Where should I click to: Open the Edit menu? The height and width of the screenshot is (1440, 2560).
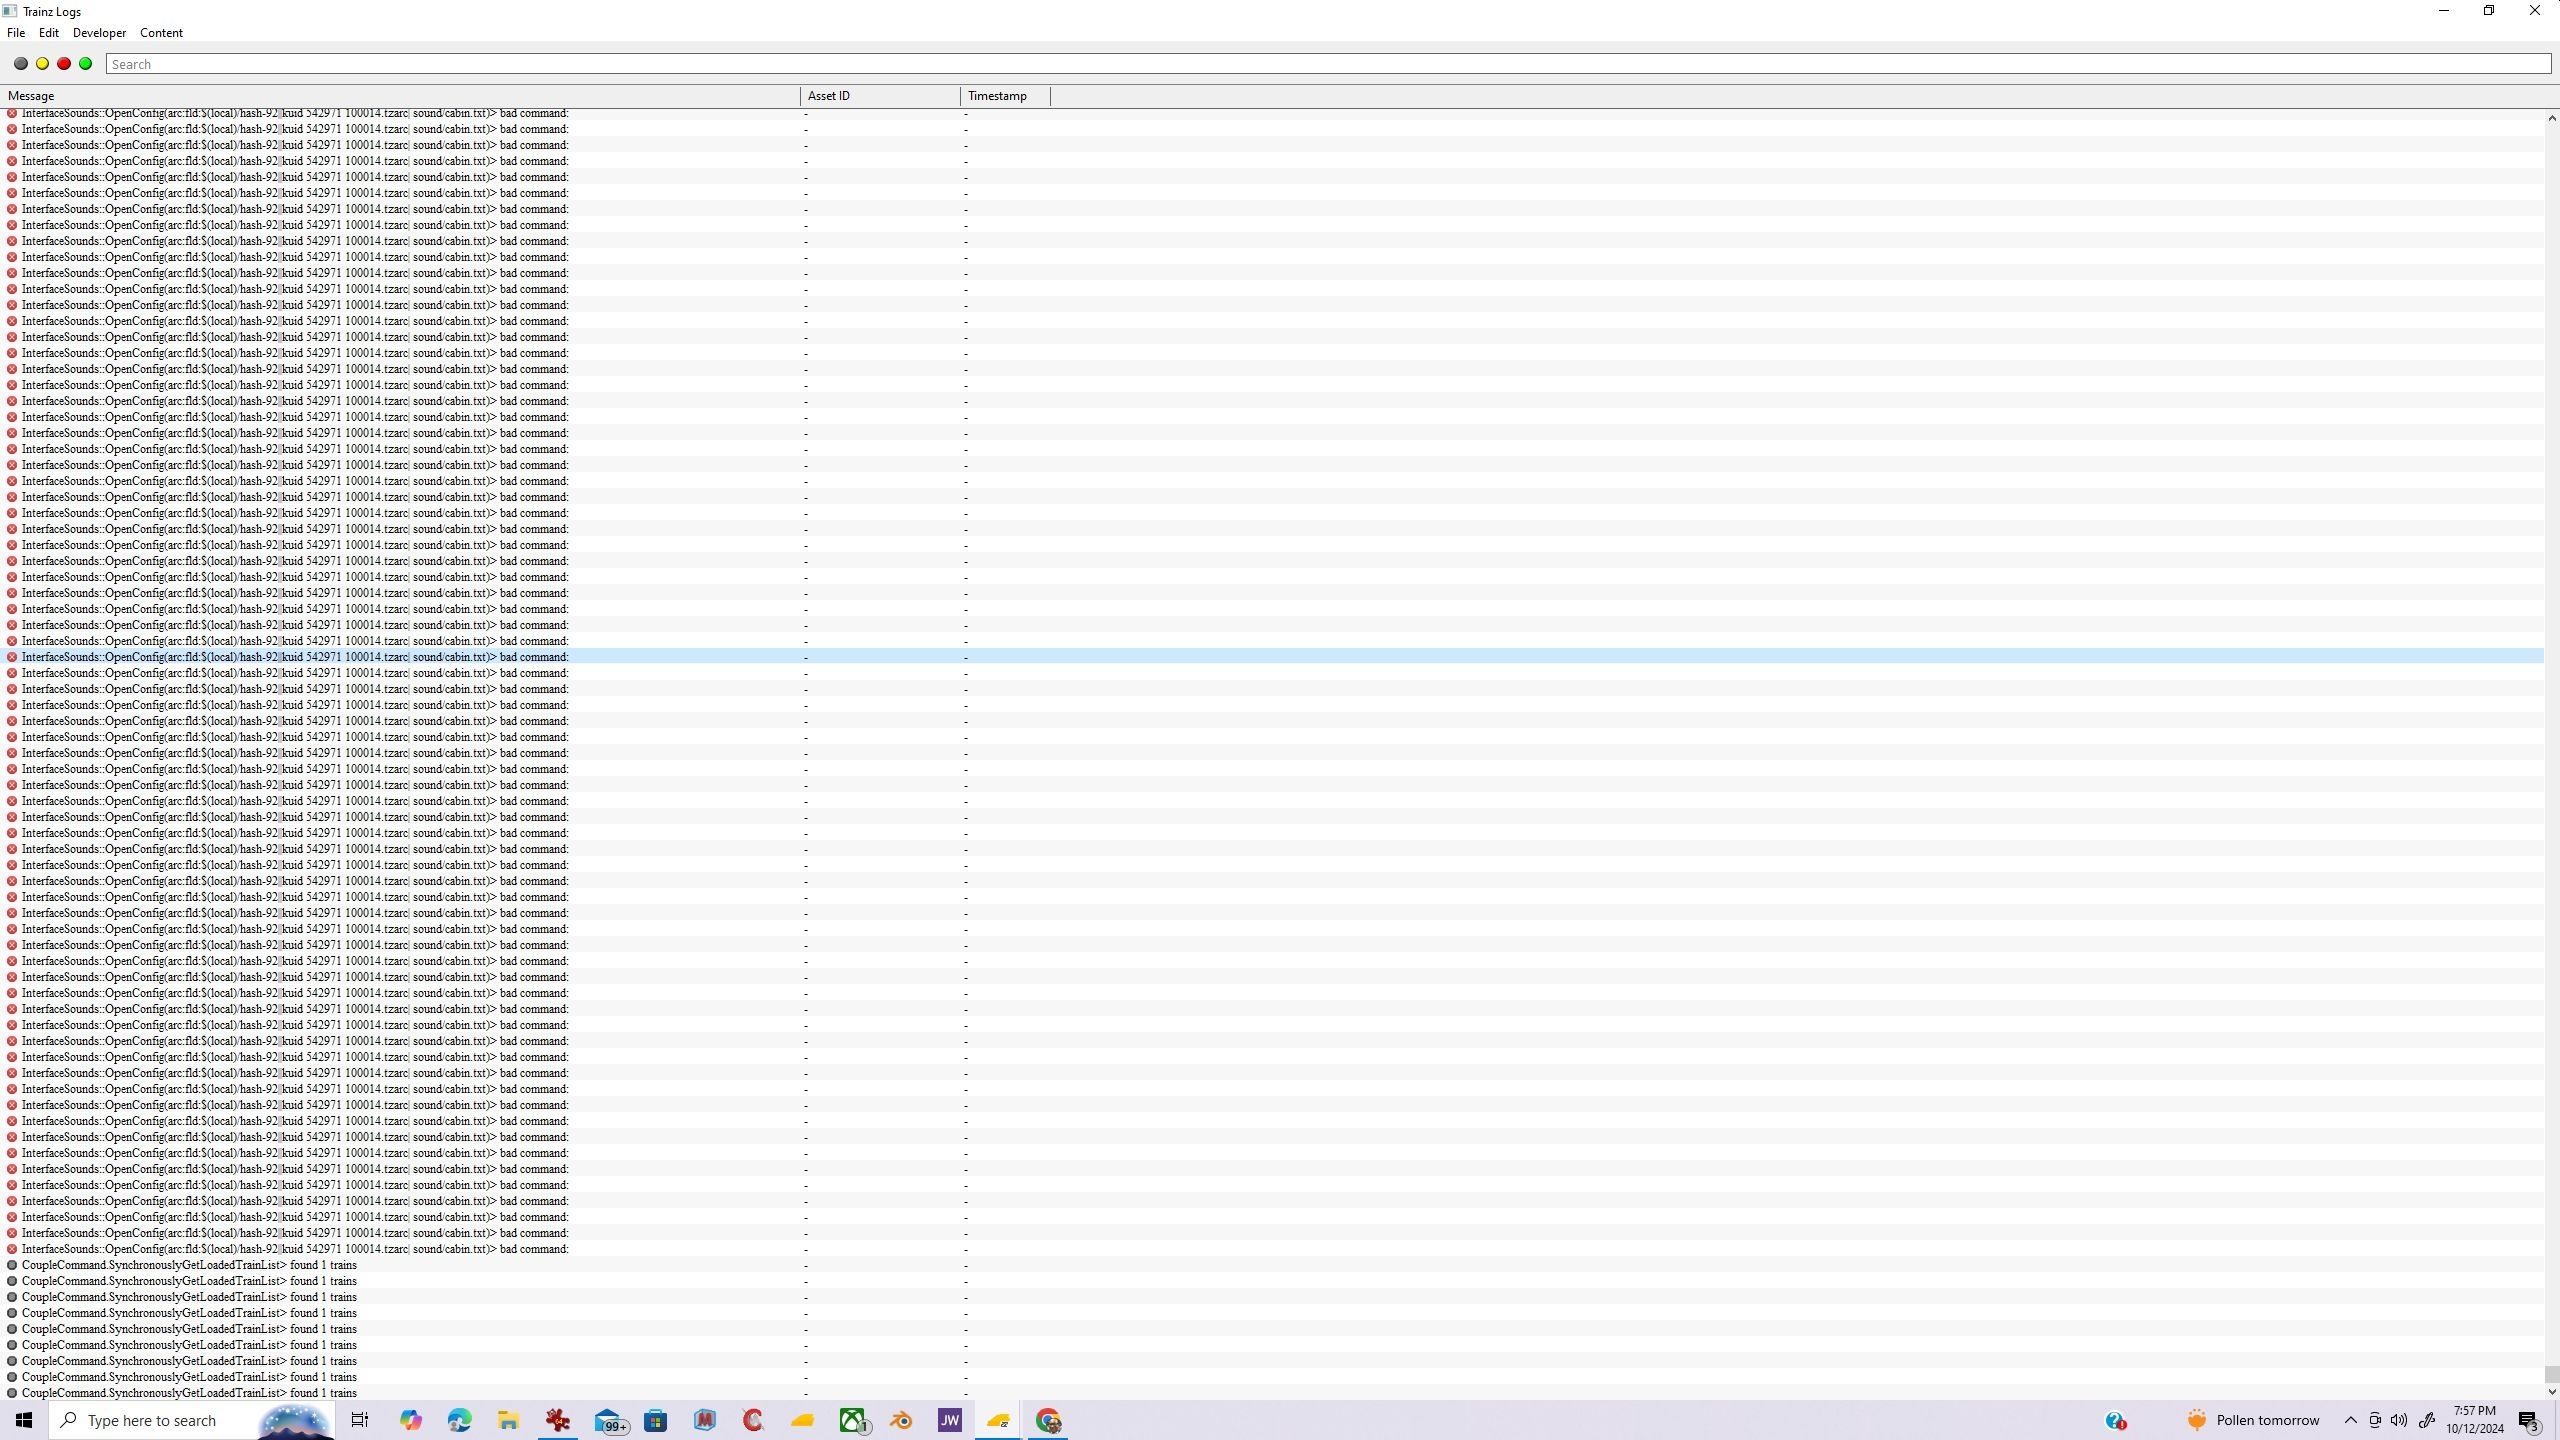(48, 33)
